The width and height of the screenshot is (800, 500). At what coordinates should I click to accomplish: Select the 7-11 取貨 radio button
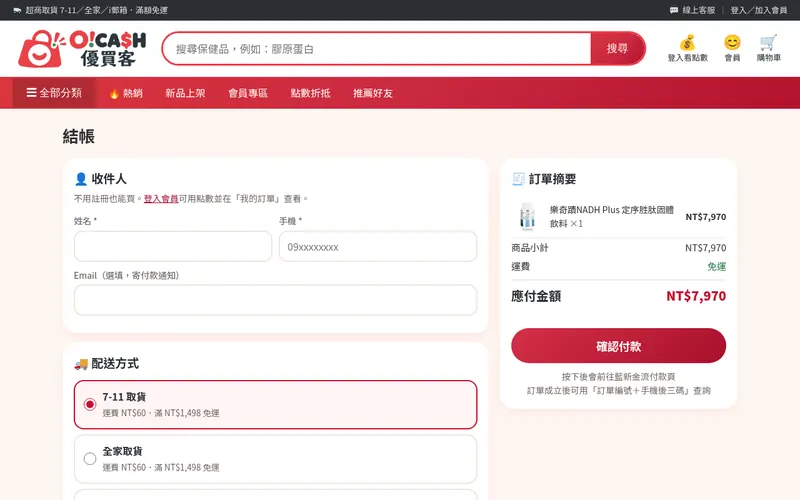tap(90, 405)
